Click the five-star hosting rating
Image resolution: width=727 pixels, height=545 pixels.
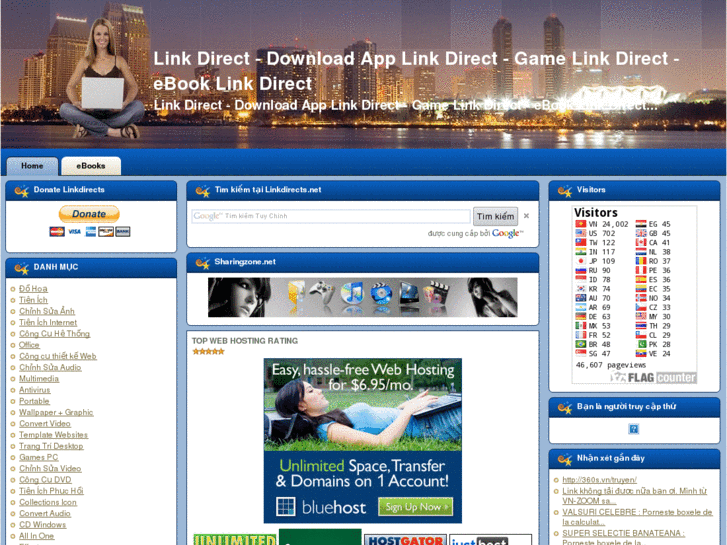[x=208, y=352]
